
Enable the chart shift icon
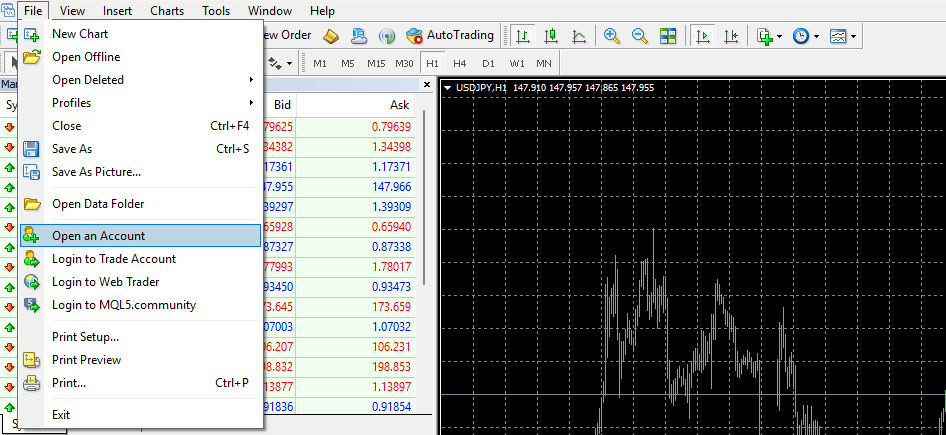coord(731,36)
